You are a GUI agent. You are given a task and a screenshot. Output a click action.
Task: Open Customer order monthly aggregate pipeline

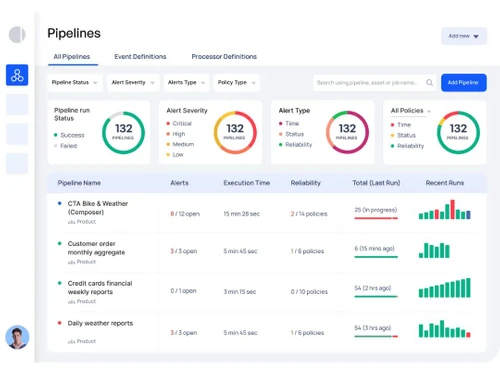[x=96, y=248]
